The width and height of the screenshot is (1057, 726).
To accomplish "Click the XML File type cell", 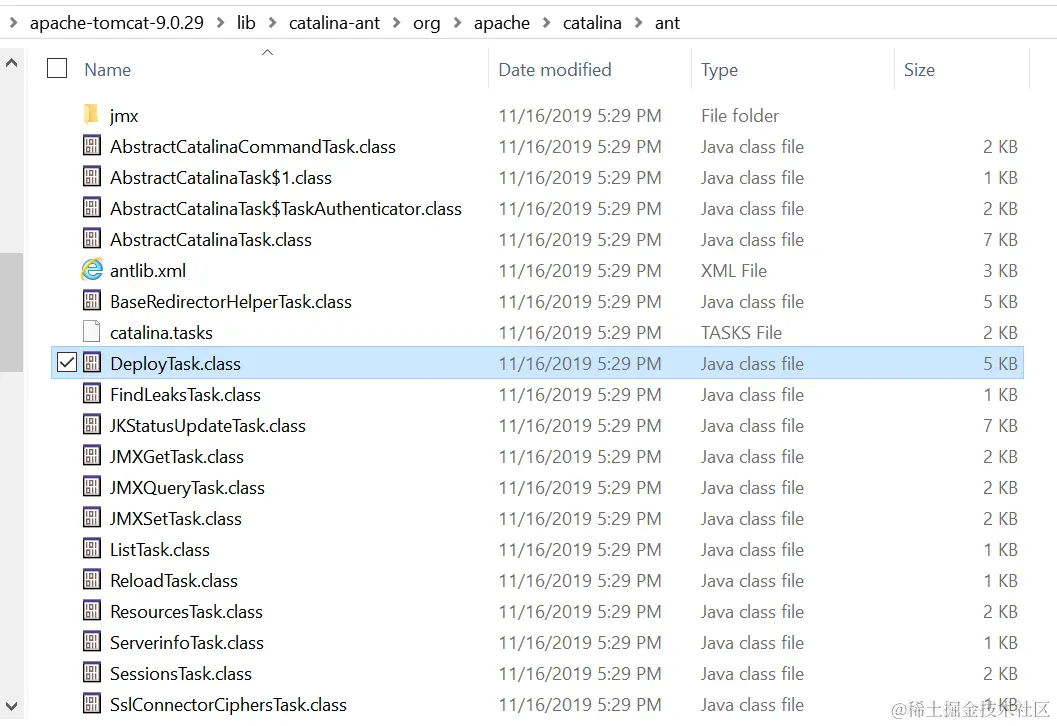I will (733, 271).
